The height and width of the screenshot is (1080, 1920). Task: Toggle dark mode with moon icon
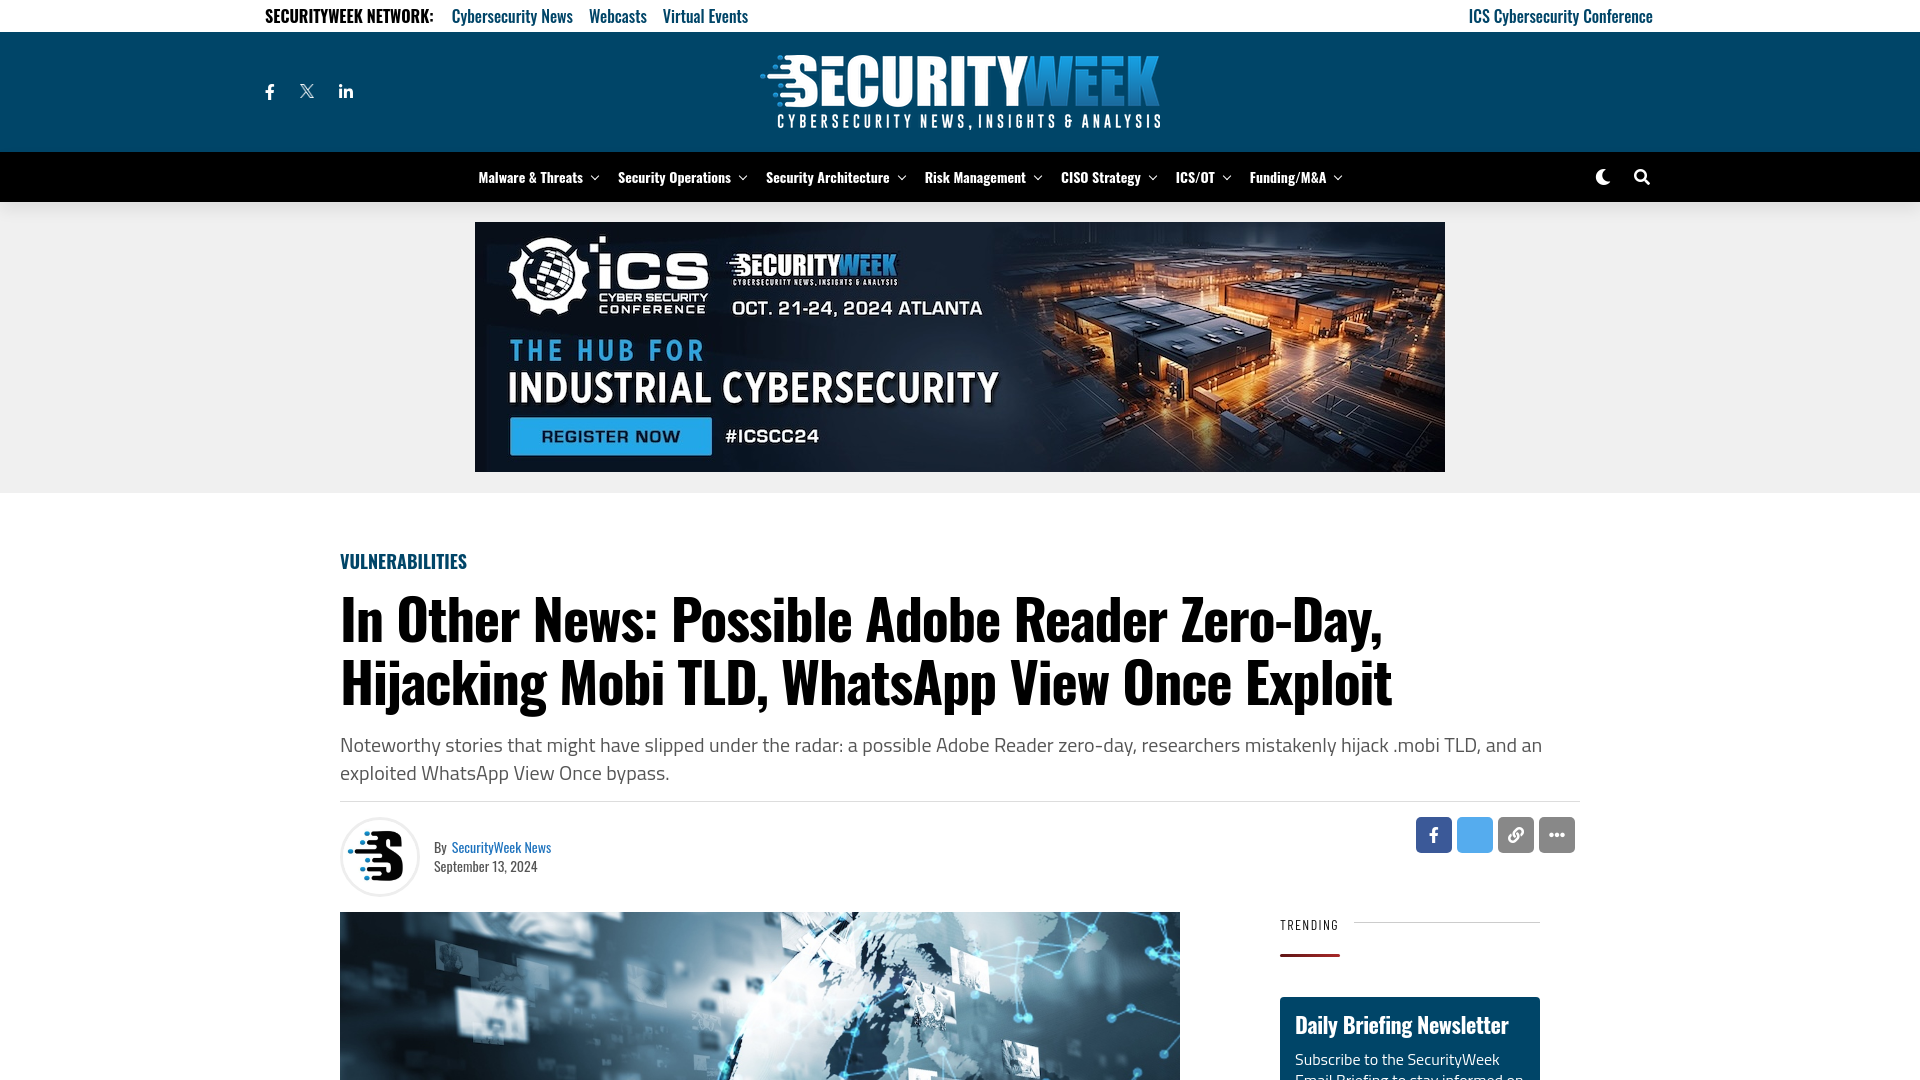coord(1602,177)
